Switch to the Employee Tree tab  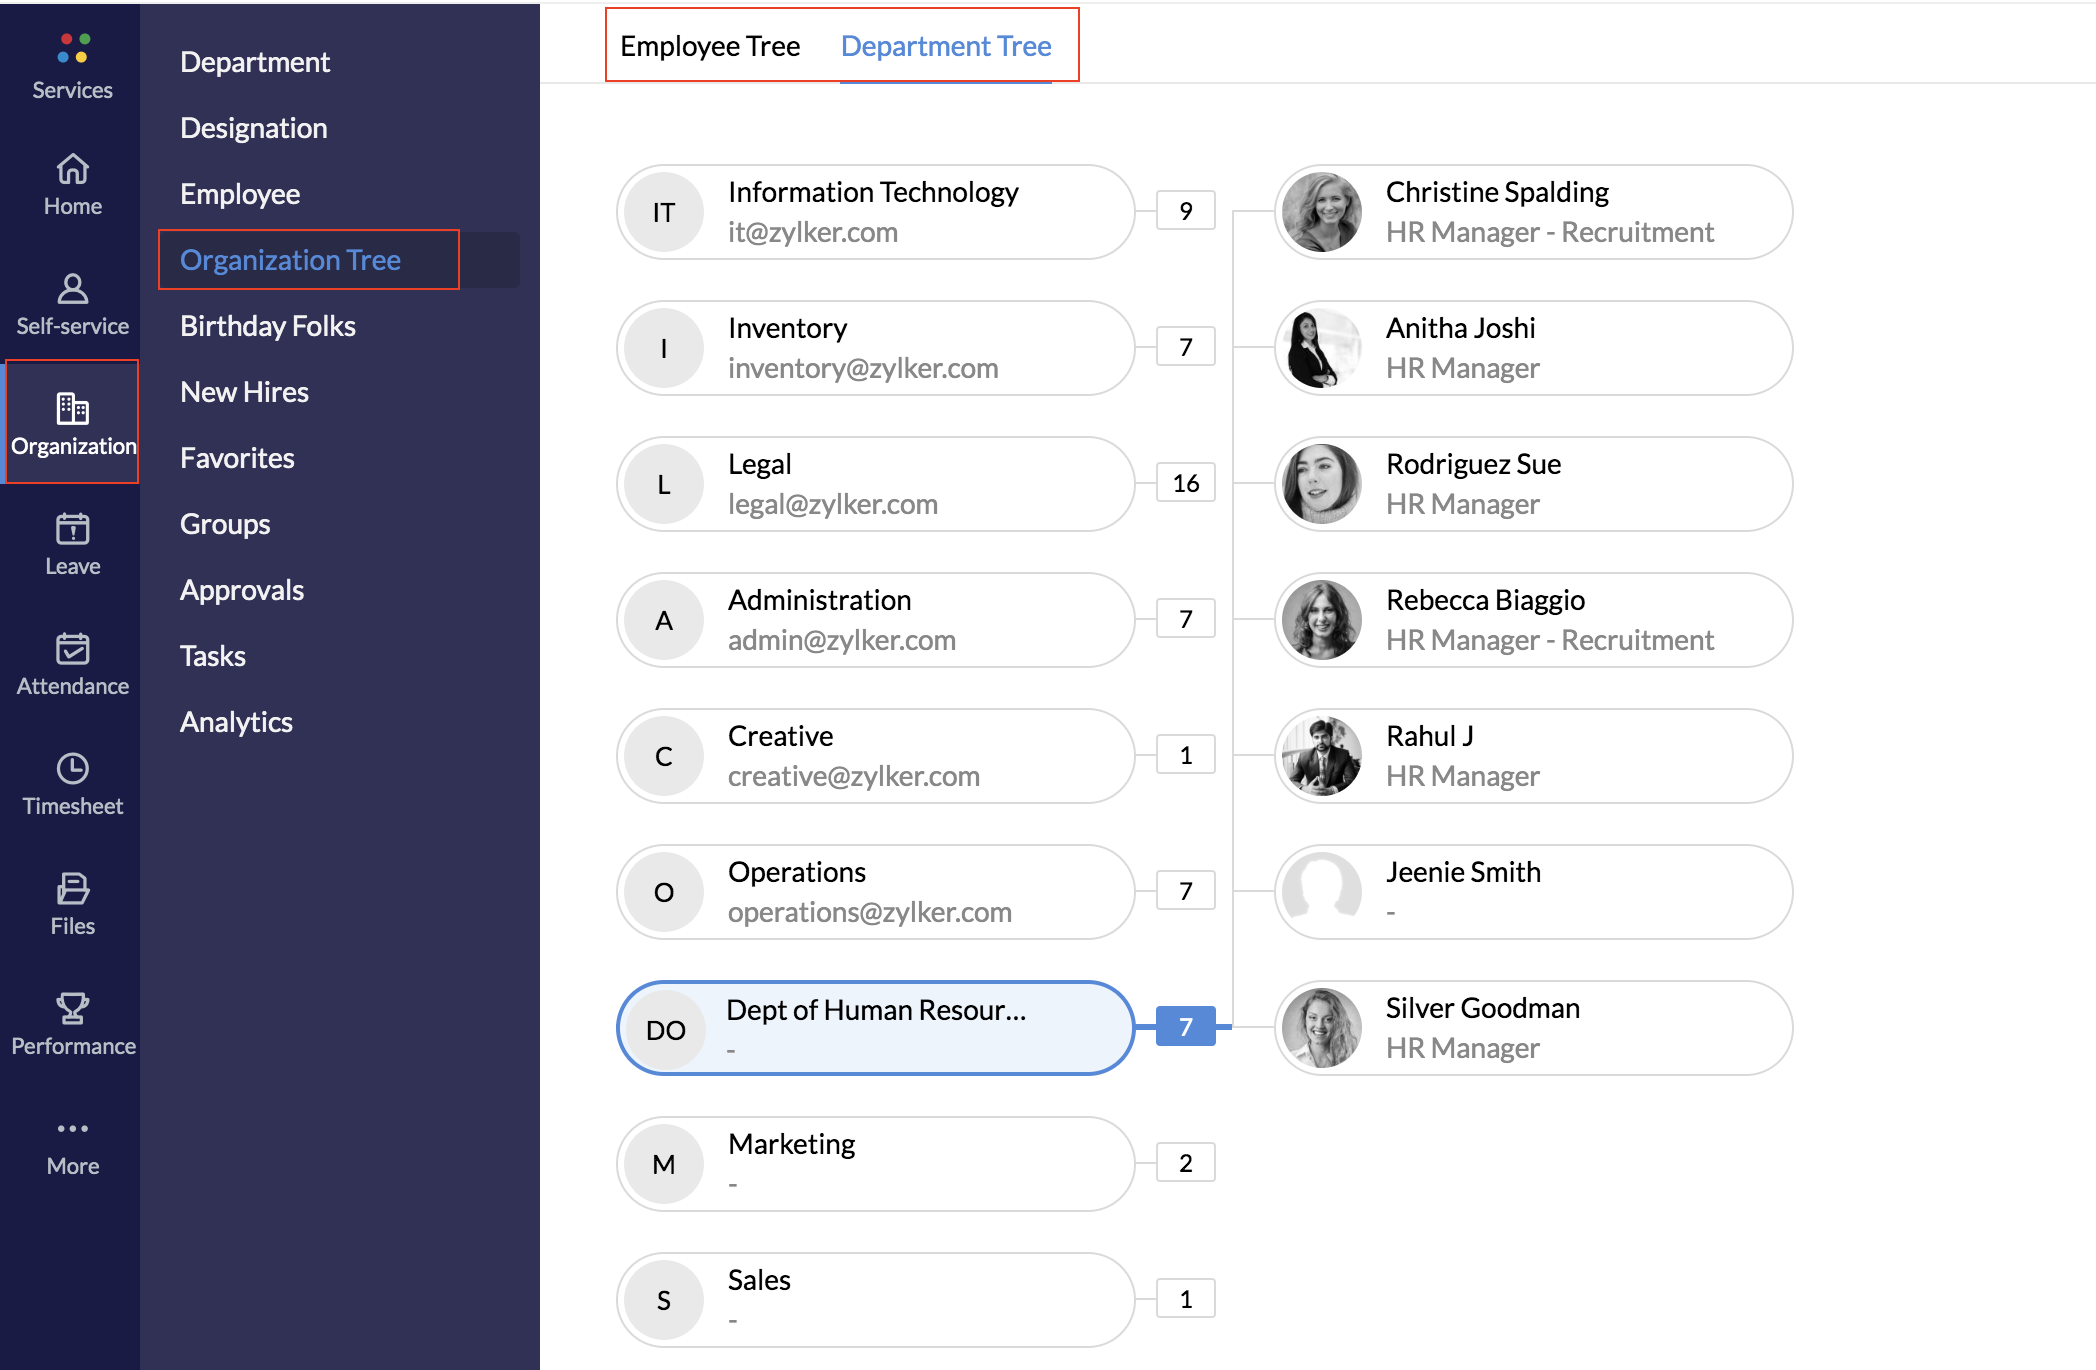point(710,46)
